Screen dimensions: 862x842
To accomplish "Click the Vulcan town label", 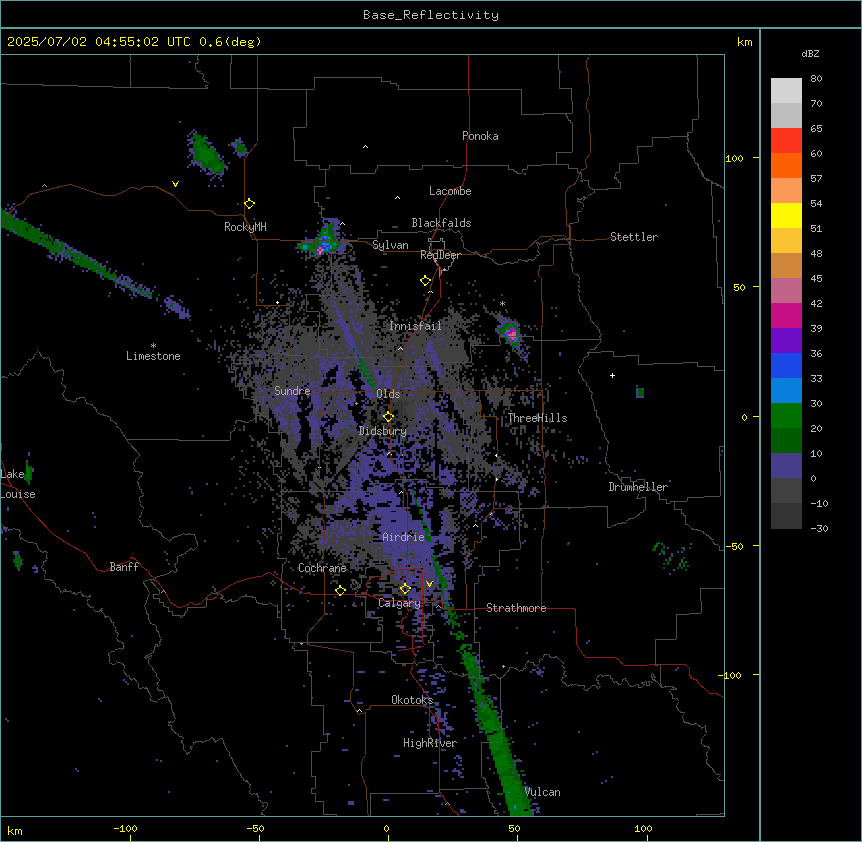I will [x=543, y=792].
